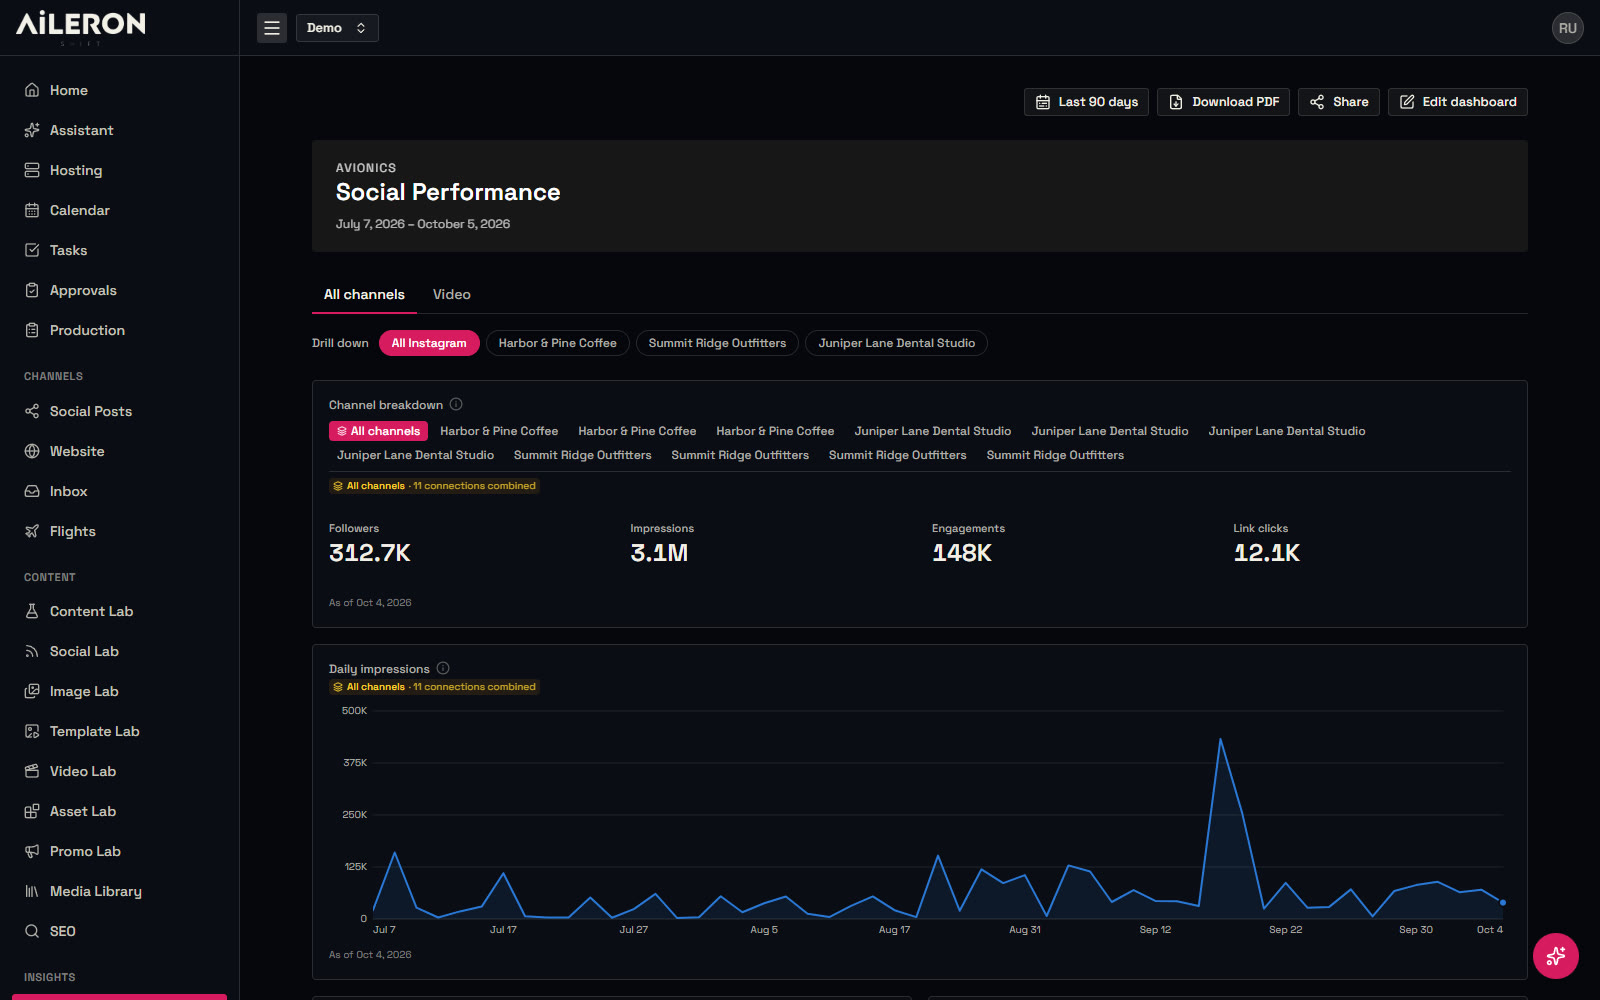
Task: Open the Demo workspace dropdown
Action: 337,28
